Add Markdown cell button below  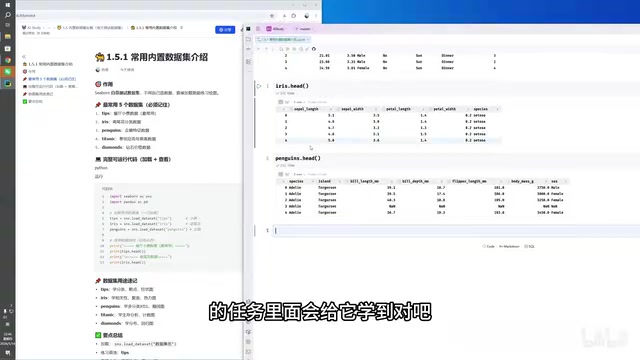click(x=509, y=247)
